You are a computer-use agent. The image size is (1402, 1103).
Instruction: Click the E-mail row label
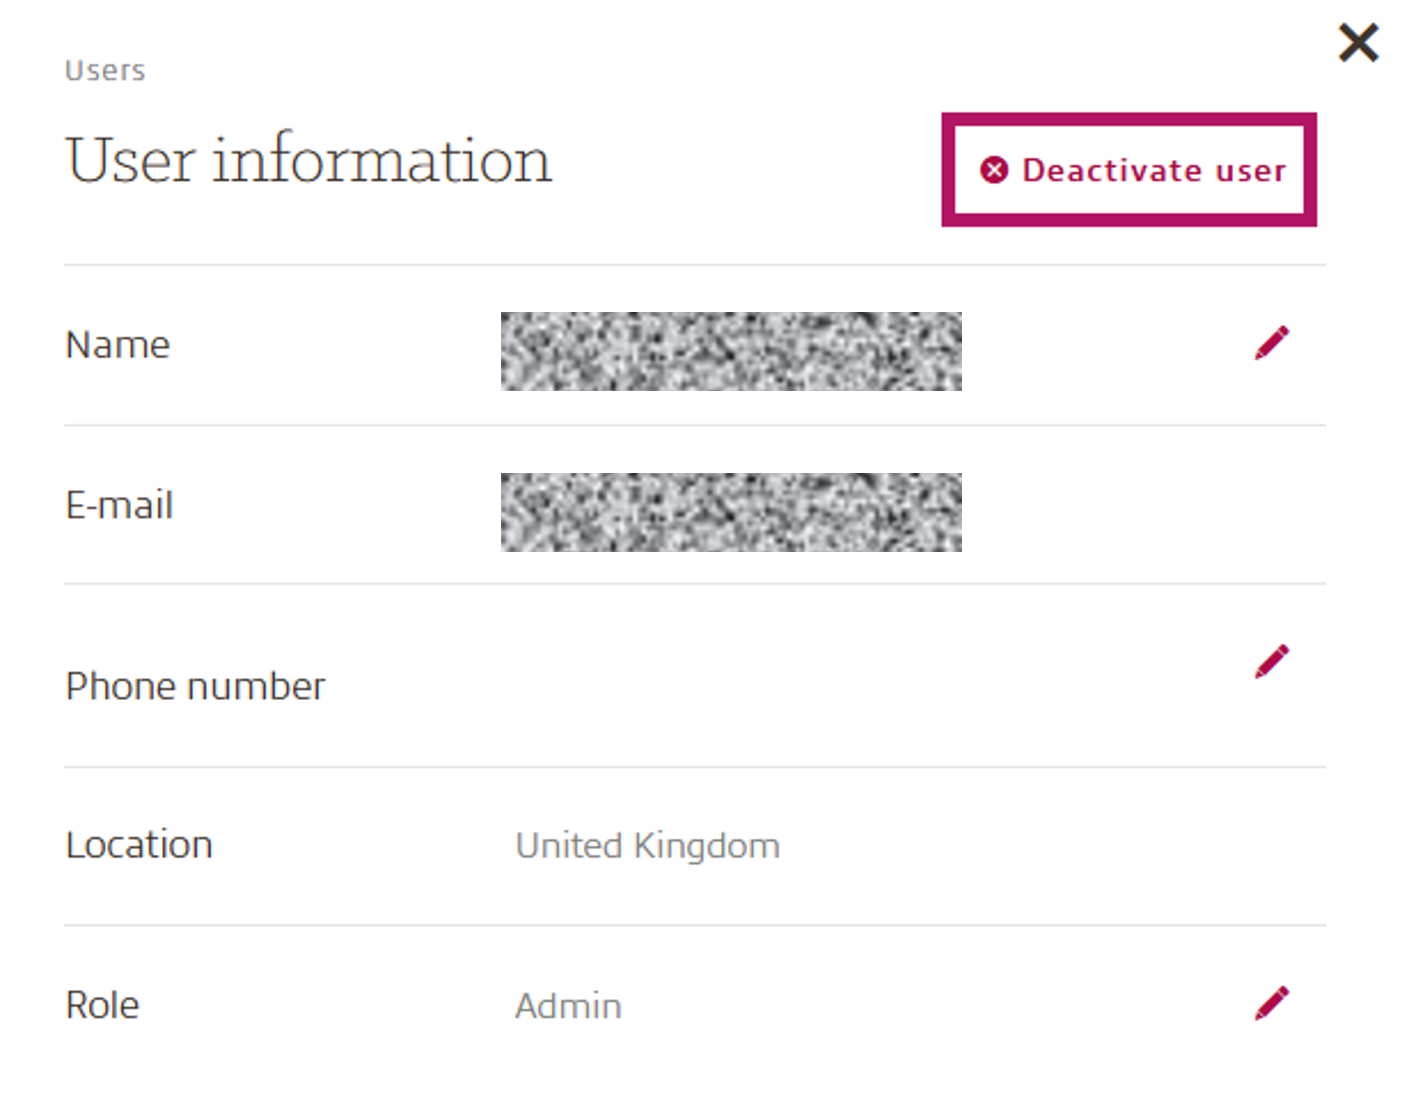click(119, 505)
